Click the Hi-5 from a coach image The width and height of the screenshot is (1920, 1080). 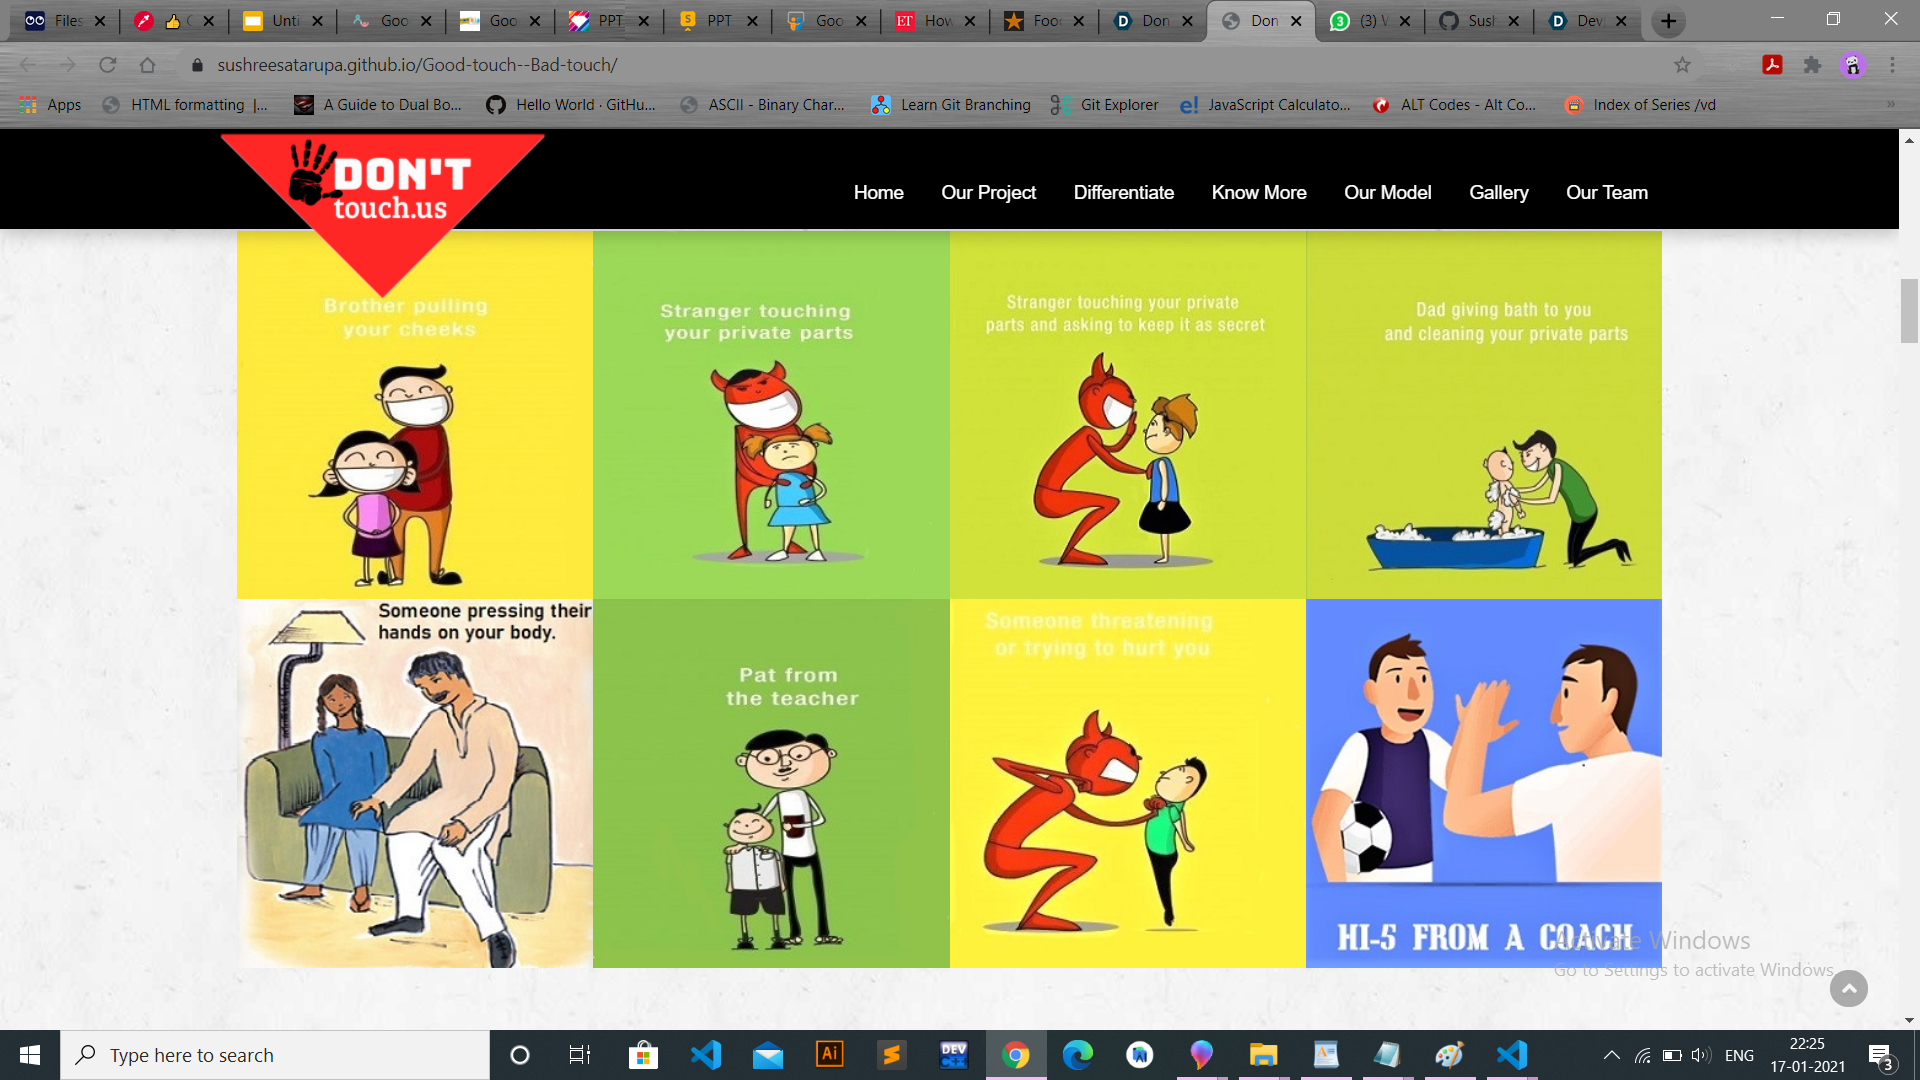[1483, 782]
